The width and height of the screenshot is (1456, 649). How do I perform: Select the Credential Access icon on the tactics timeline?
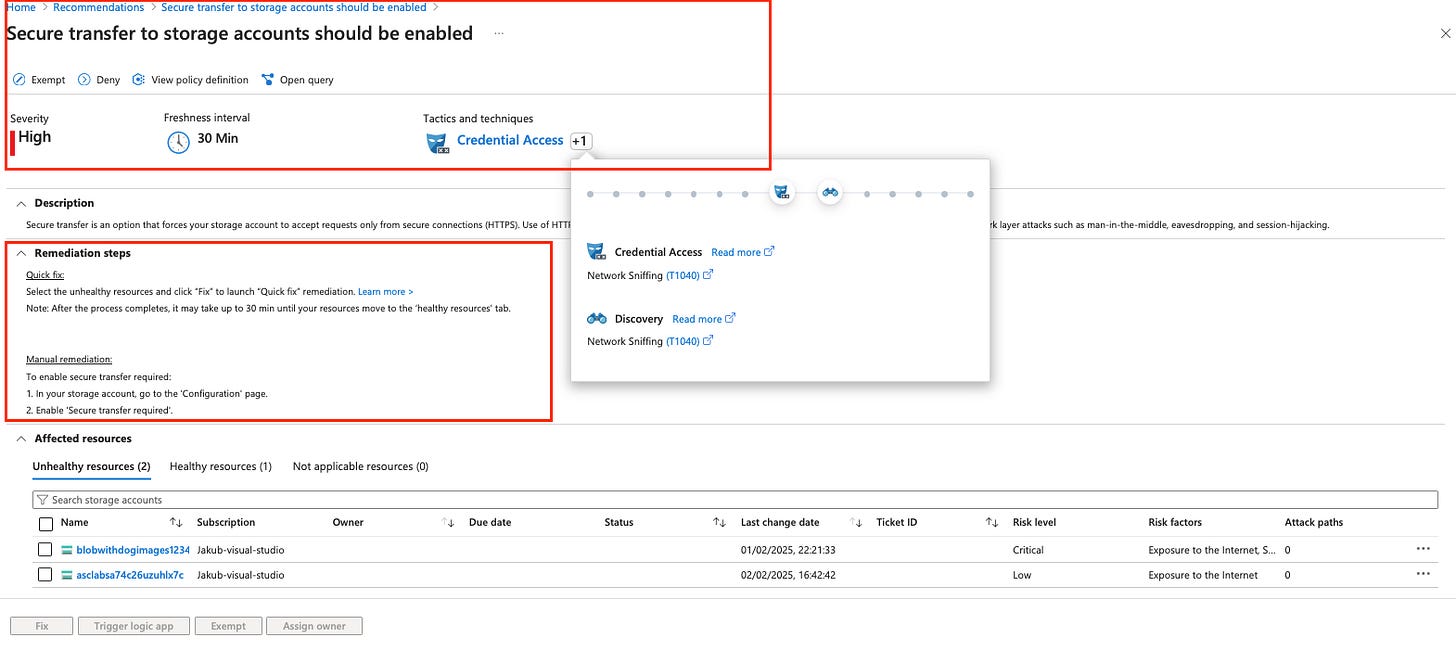click(782, 193)
